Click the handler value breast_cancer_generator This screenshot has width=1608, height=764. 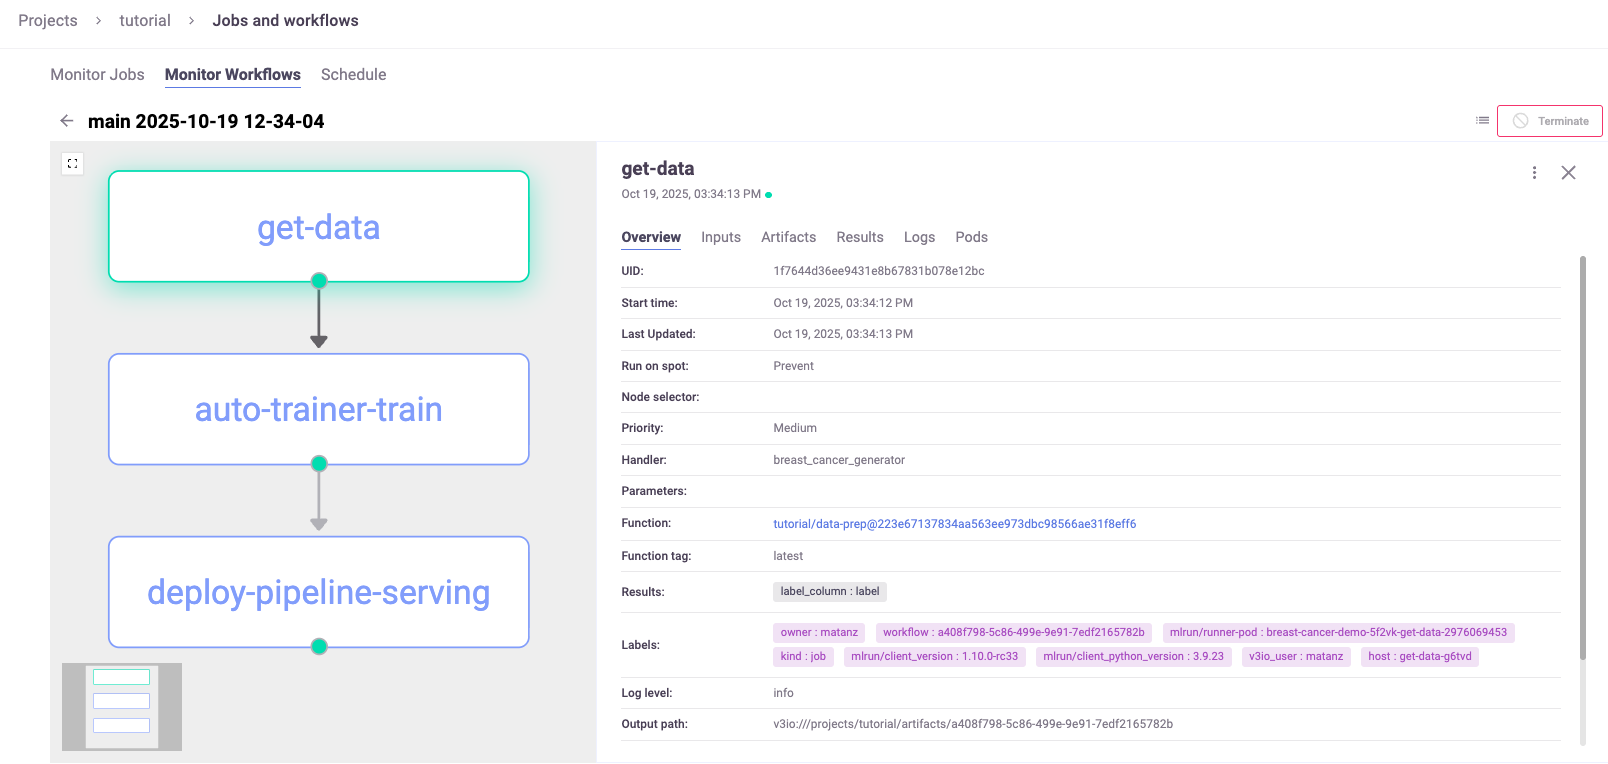pos(839,460)
